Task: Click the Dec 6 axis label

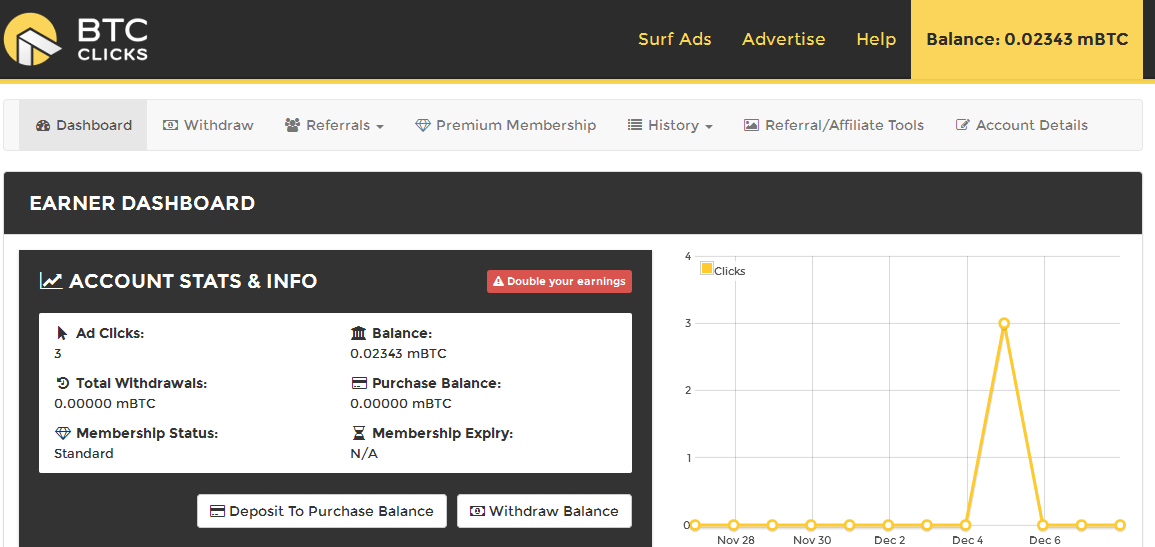Action: 1045,540
